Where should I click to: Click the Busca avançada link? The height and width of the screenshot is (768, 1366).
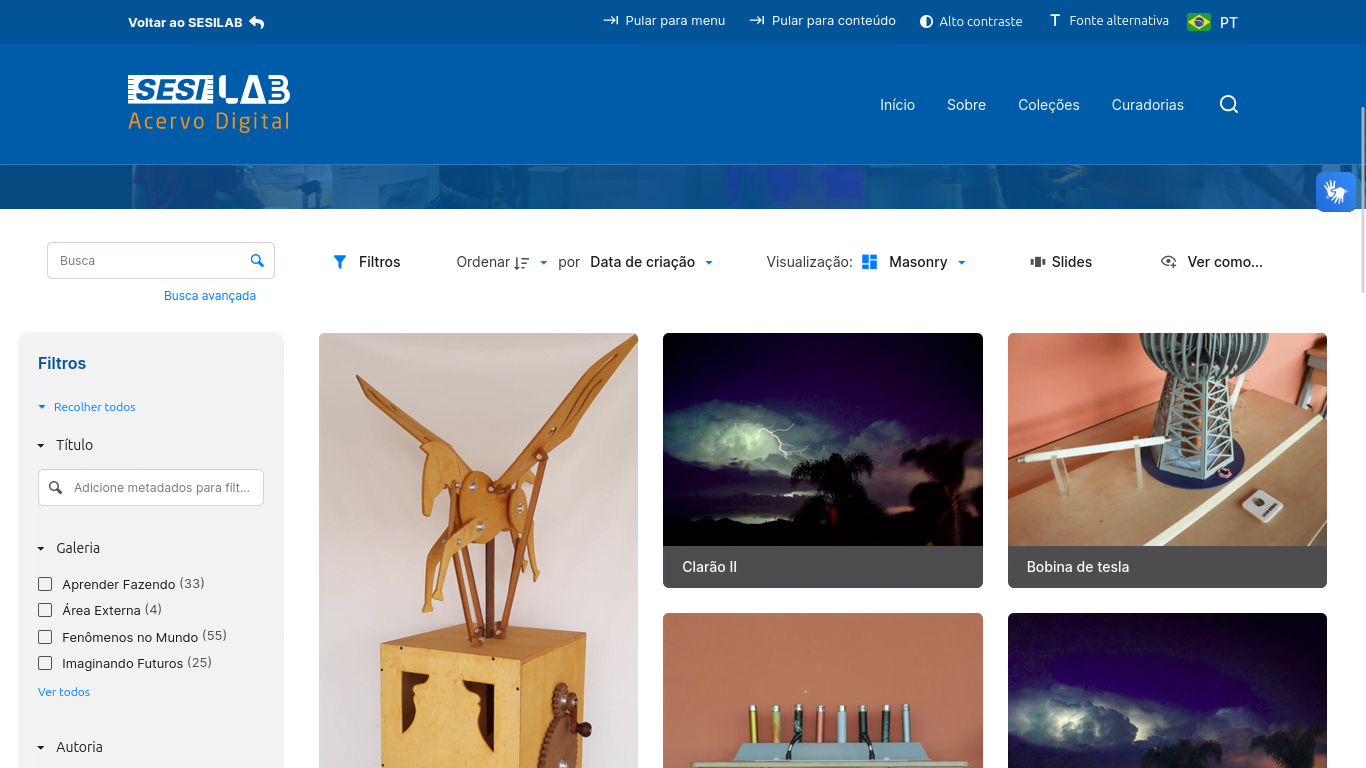click(210, 296)
